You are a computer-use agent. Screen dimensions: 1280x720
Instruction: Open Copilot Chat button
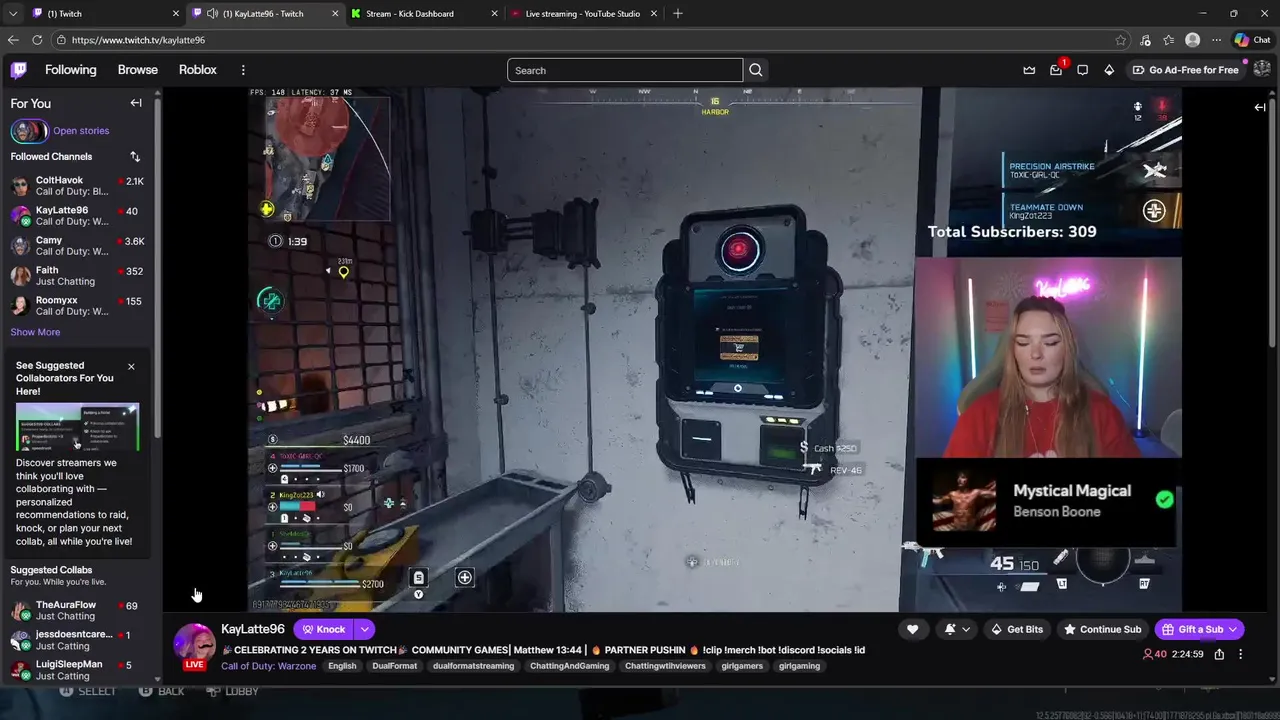[x=1252, y=40]
